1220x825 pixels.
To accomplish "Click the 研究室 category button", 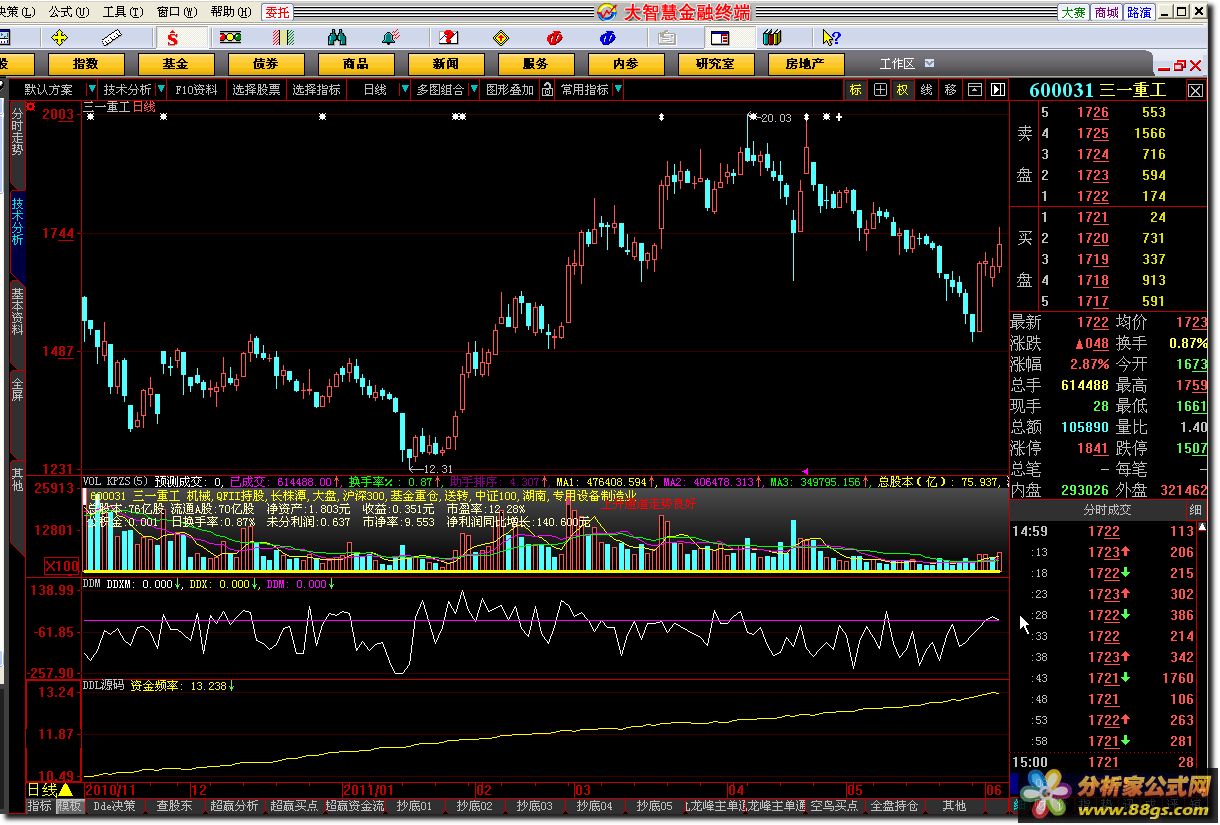I will pos(715,64).
